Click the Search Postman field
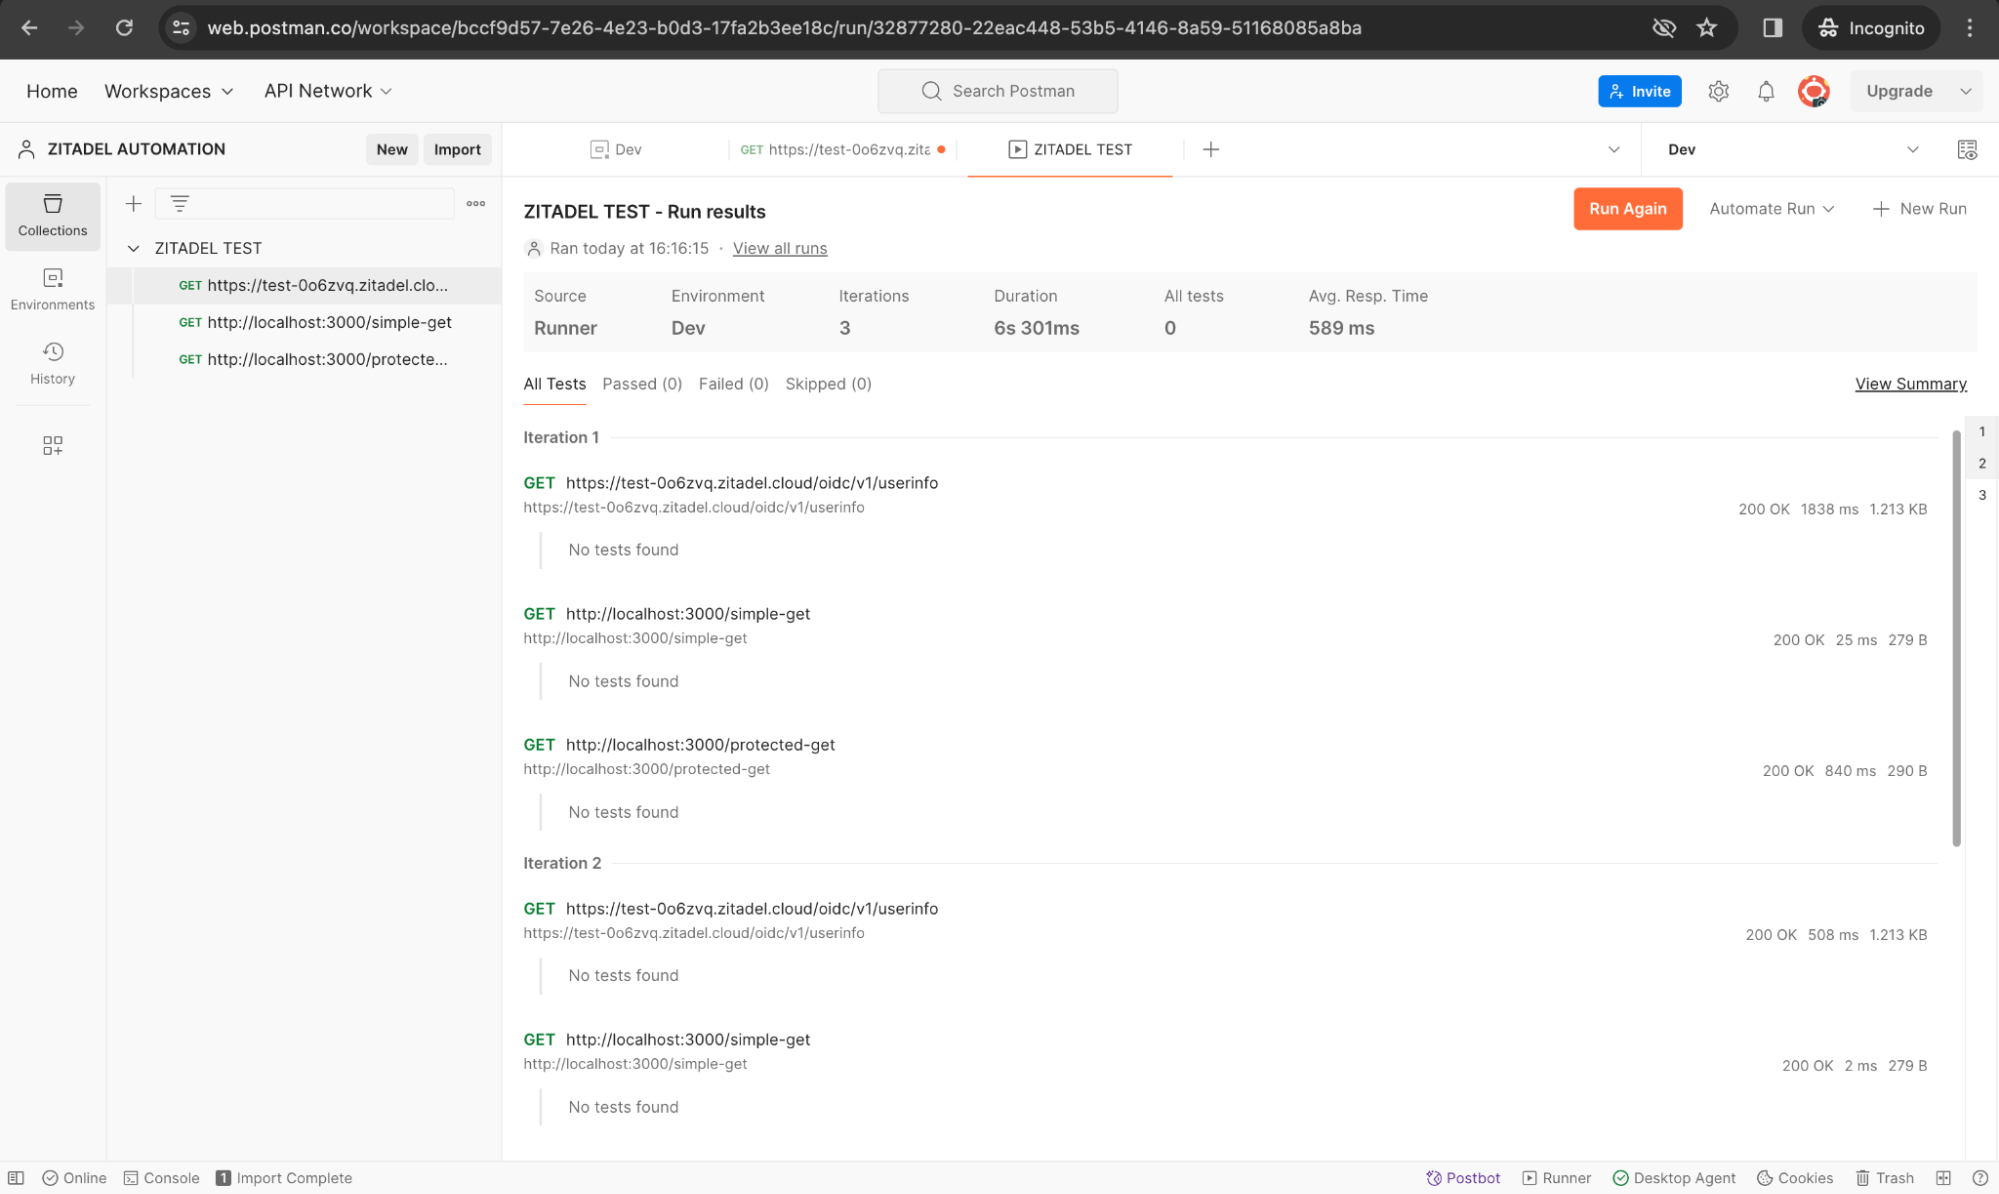 pyautogui.click(x=997, y=91)
